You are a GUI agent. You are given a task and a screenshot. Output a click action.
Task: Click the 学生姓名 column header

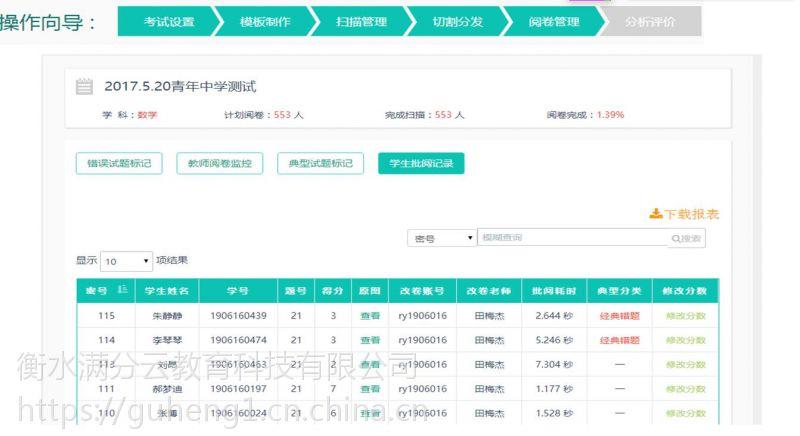tap(167, 291)
